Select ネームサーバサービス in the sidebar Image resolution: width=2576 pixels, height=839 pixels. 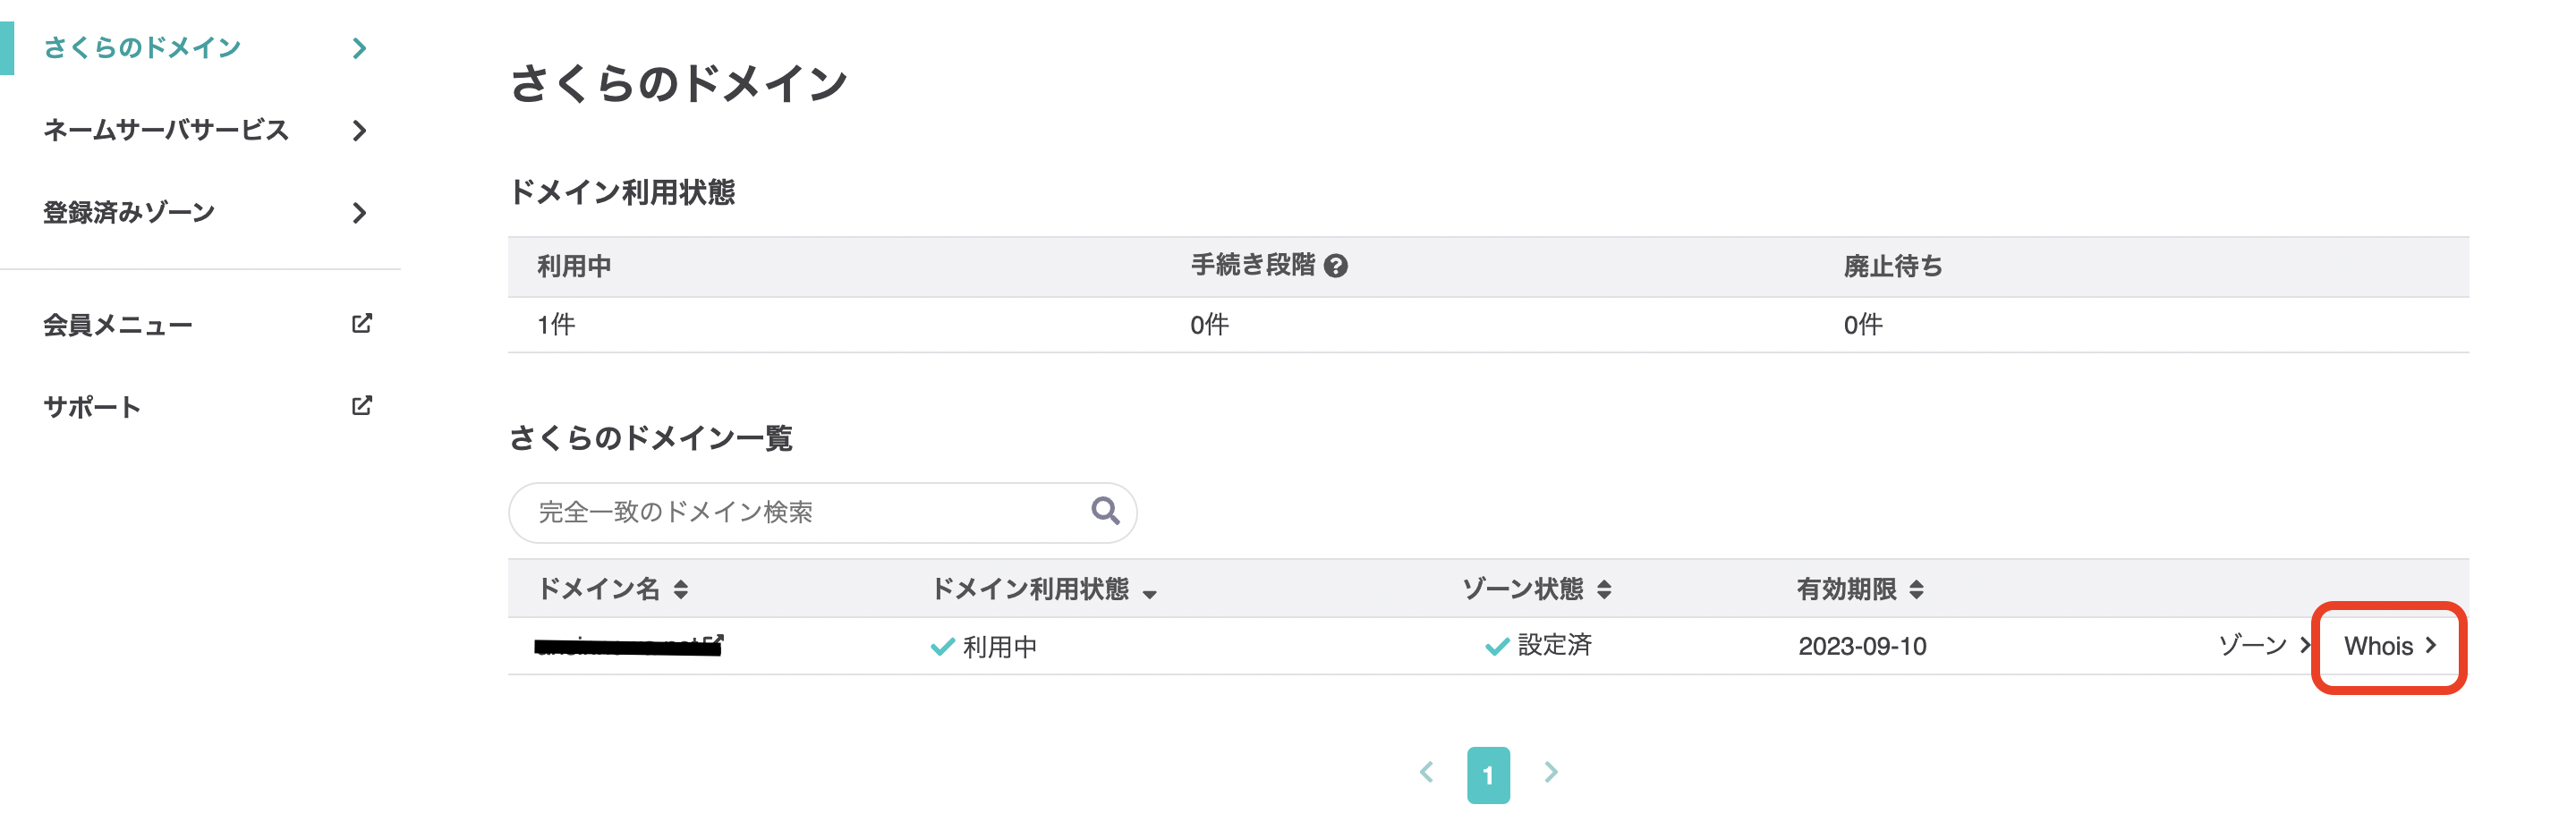coord(165,130)
